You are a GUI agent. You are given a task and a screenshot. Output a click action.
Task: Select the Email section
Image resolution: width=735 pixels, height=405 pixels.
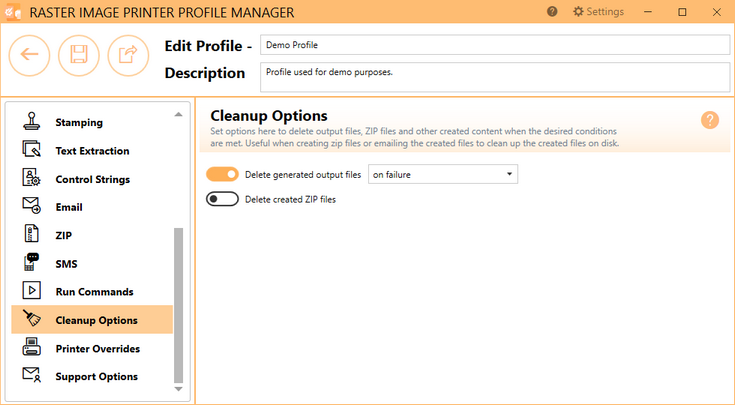click(92, 207)
